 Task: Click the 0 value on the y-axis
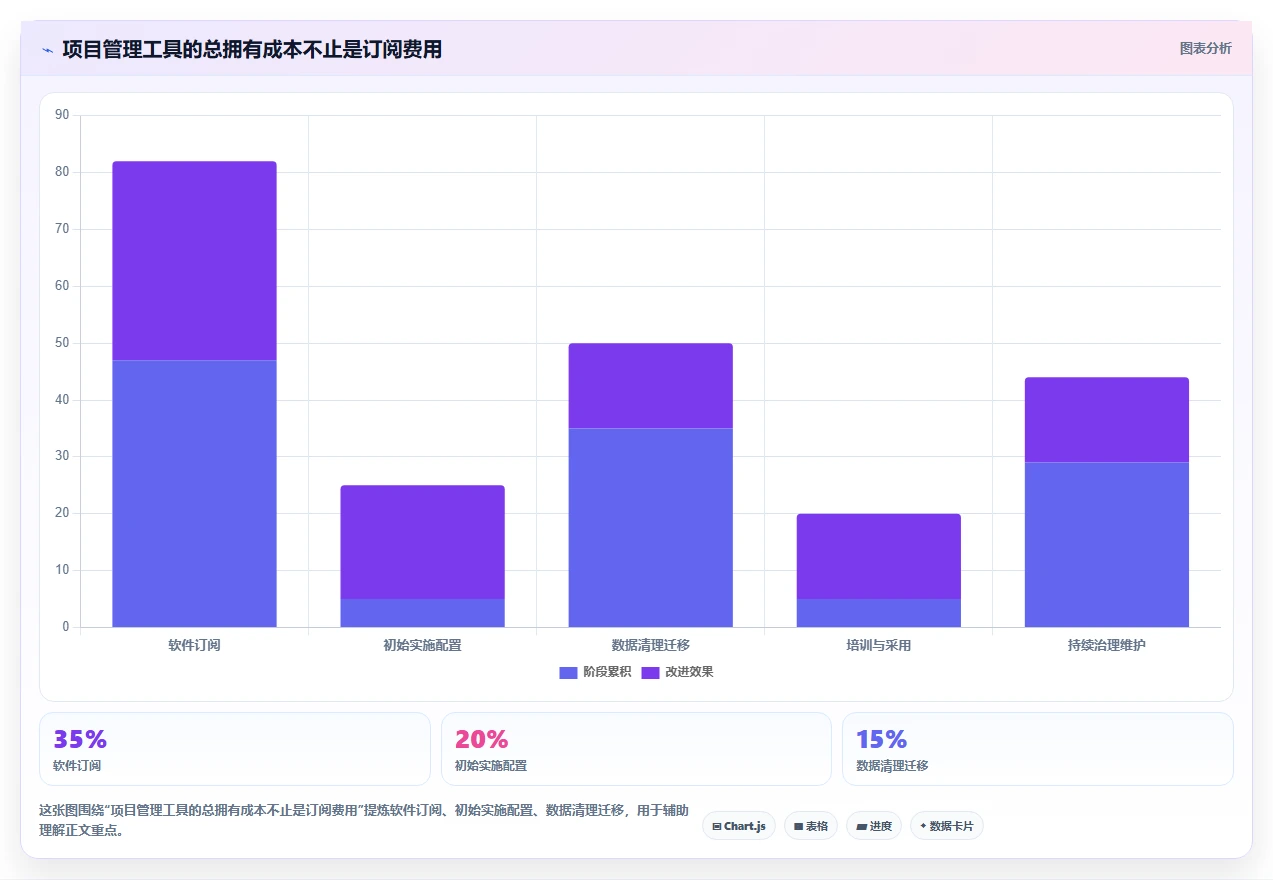click(66, 627)
